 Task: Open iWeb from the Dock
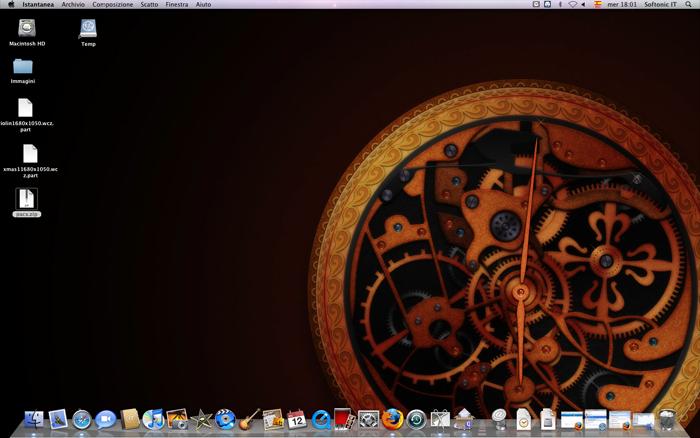(x=273, y=420)
